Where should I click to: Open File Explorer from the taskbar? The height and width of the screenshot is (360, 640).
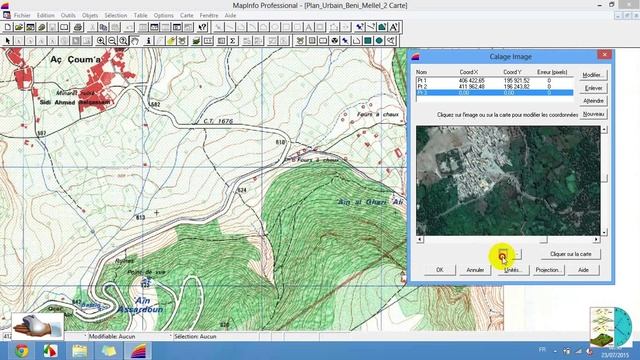point(80,351)
